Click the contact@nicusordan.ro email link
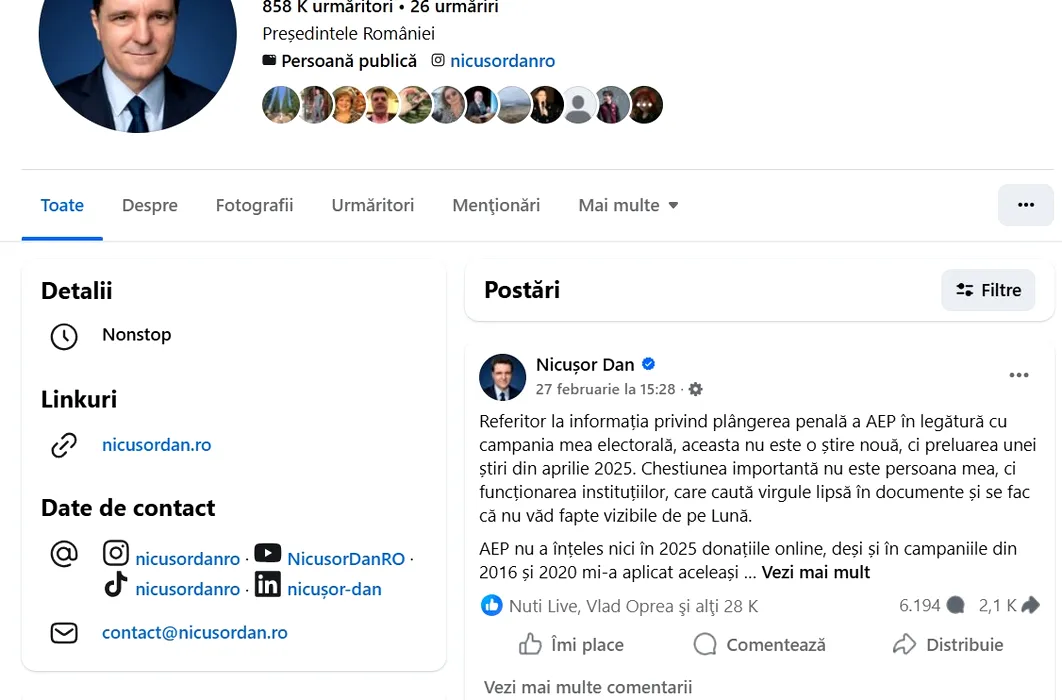Image resolution: width=1062 pixels, height=700 pixels. pyautogui.click(x=194, y=632)
